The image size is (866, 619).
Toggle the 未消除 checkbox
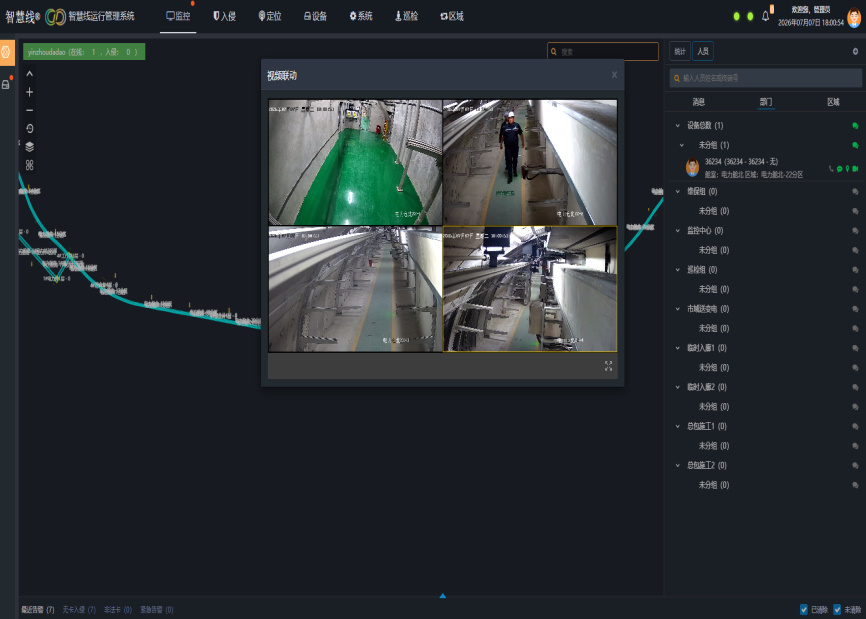point(837,610)
